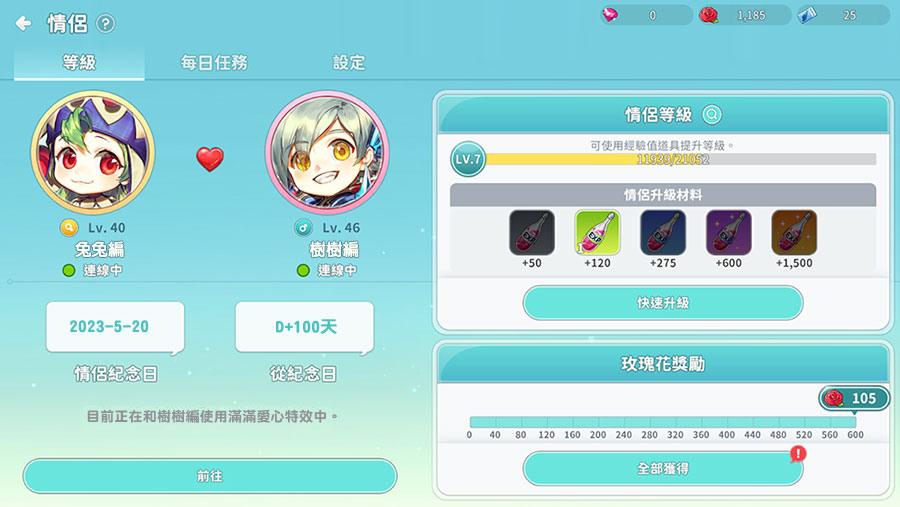
Task: Click the rose reward progress bar
Action: (663, 422)
